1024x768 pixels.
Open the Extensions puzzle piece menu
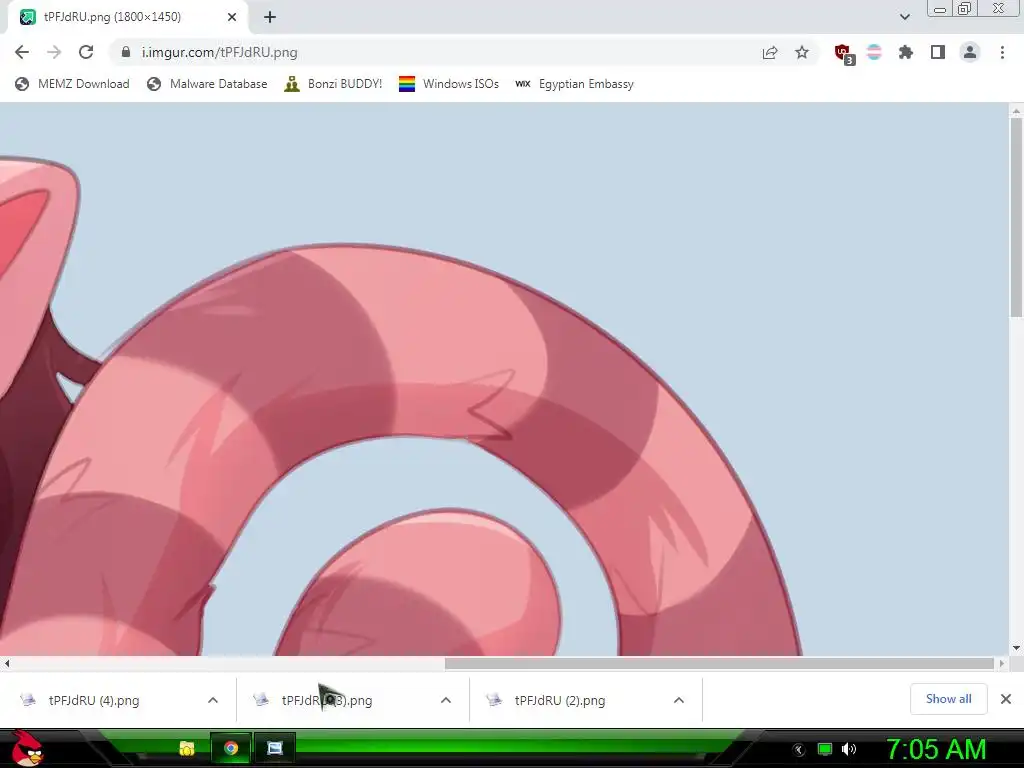coord(906,52)
